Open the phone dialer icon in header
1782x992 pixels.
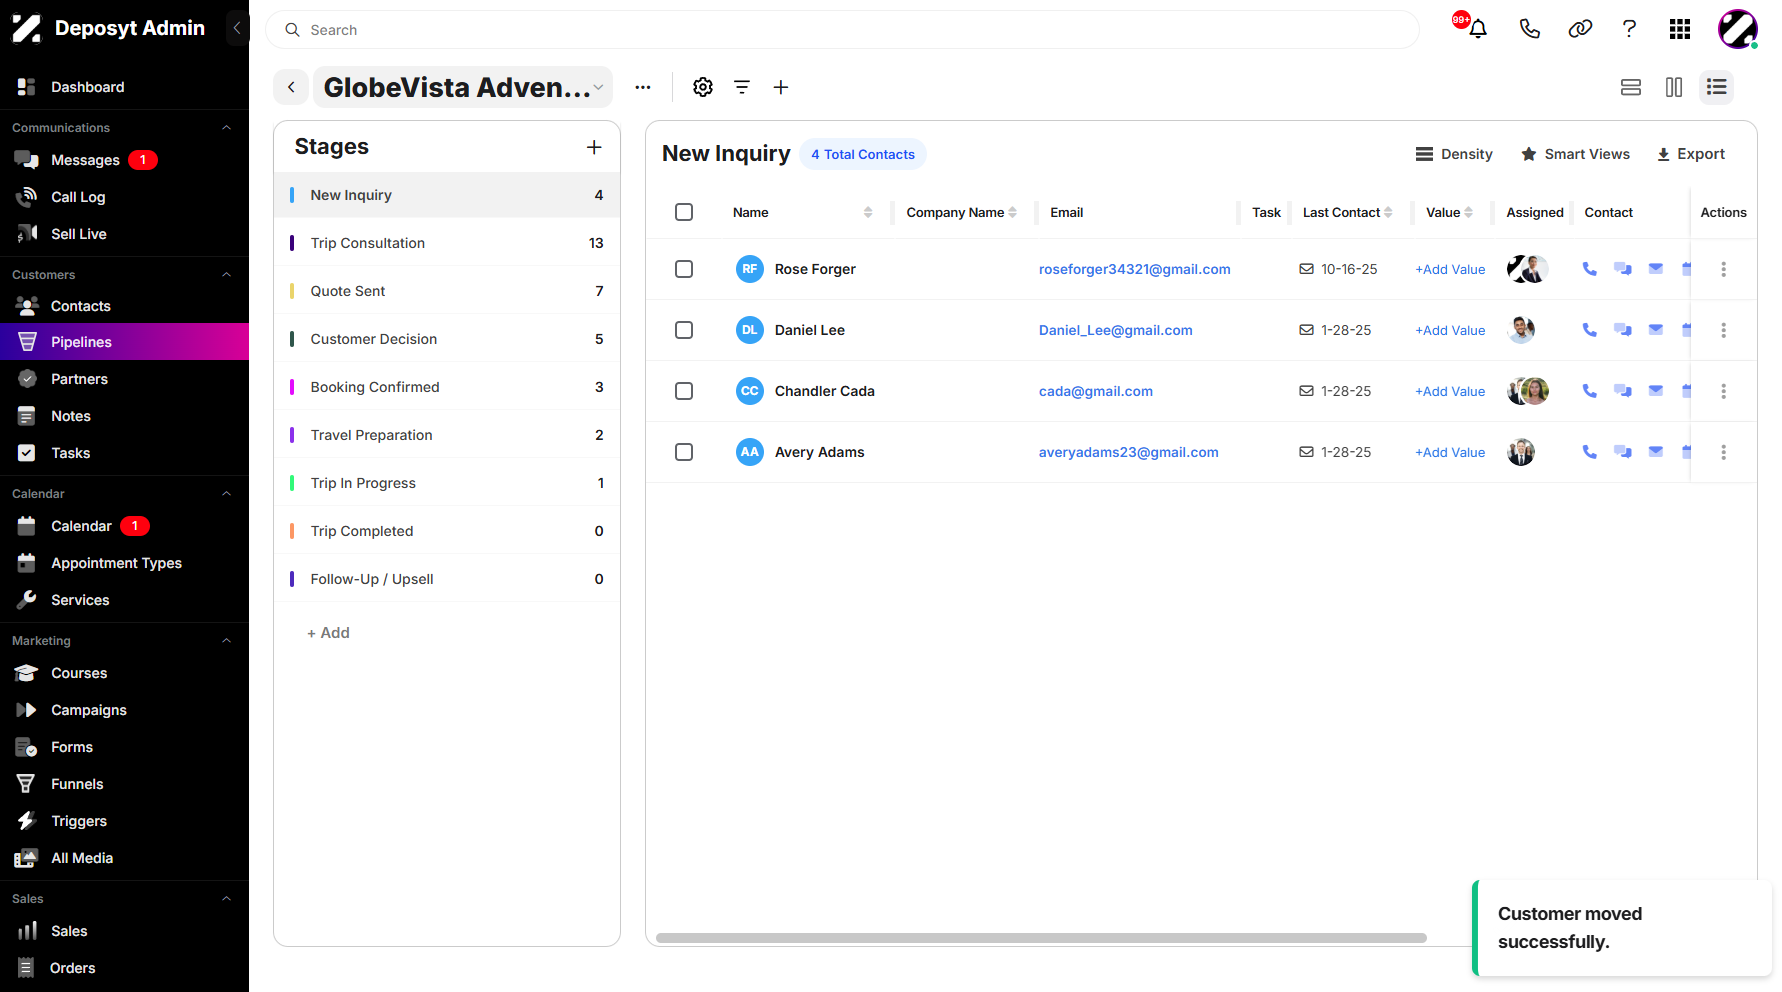1529,29
